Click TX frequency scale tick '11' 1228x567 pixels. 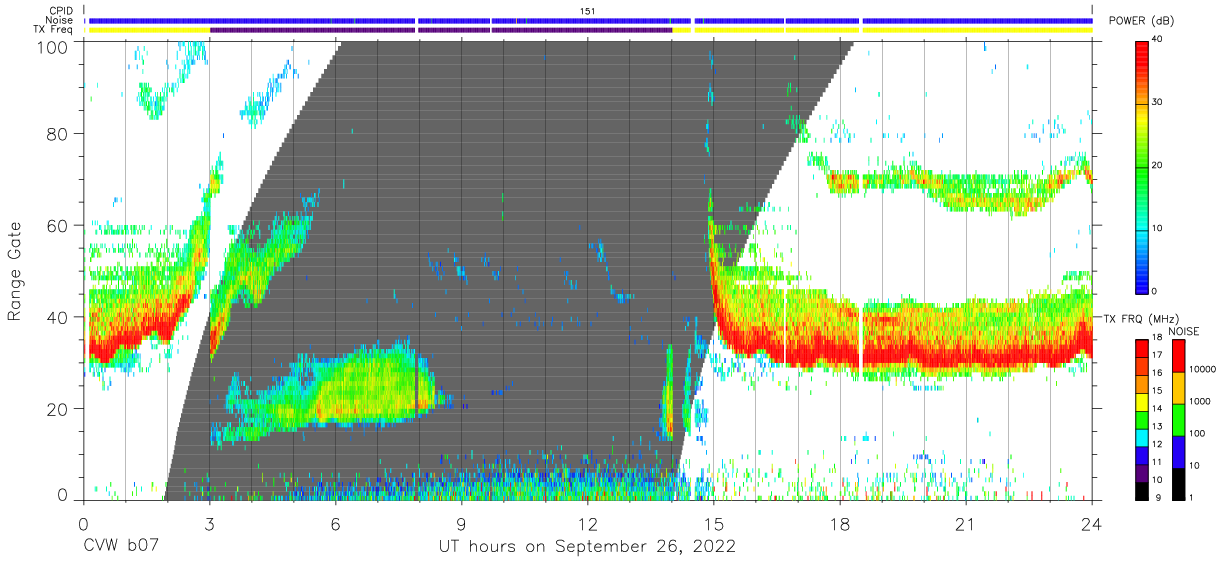pyautogui.click(x=1159, y=462)
